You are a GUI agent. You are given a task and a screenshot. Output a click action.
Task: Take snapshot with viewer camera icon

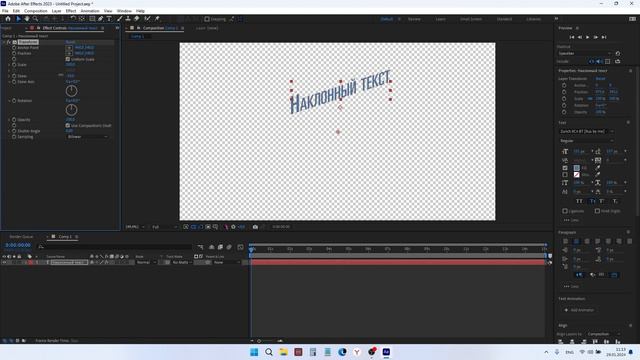click(x=255, y=227)
